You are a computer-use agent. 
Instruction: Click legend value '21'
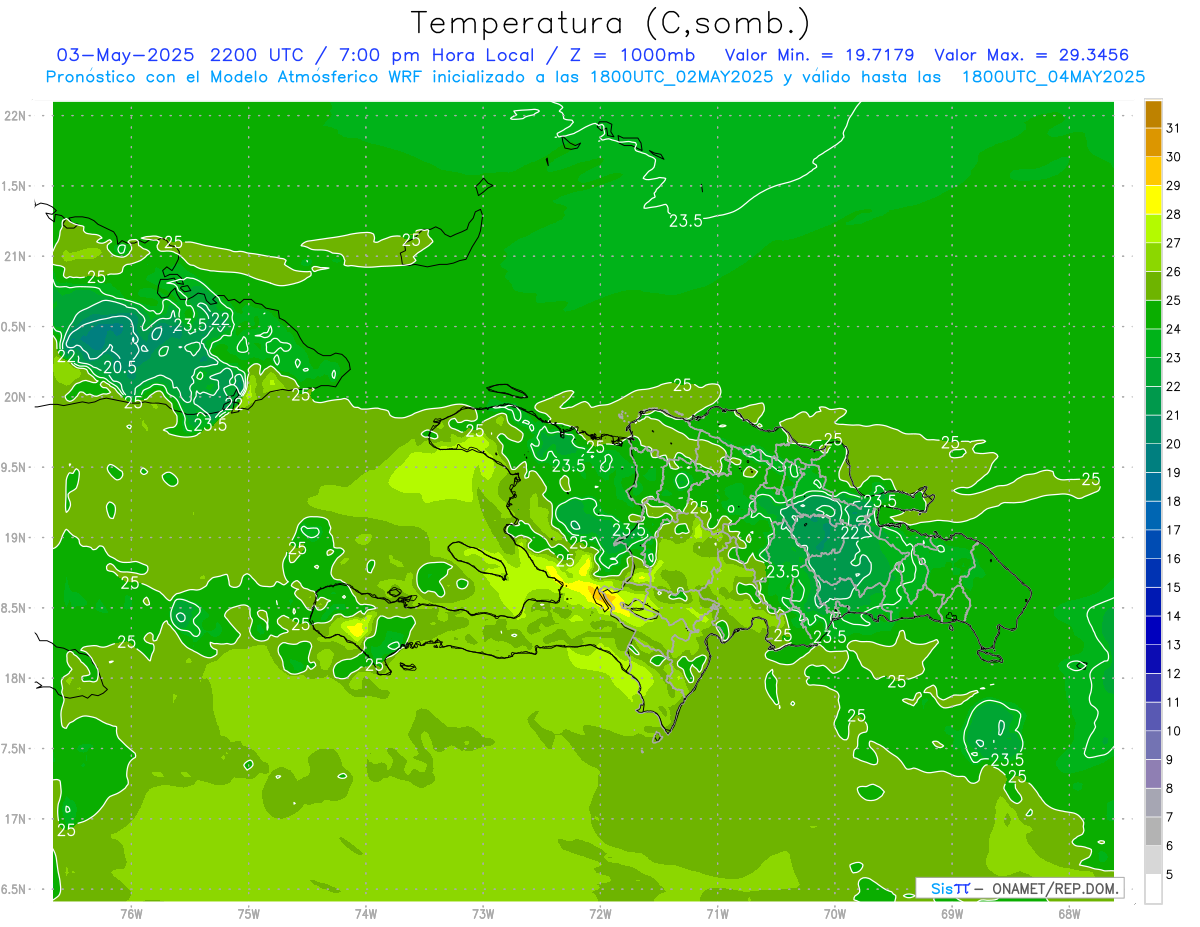(1174, 415)
